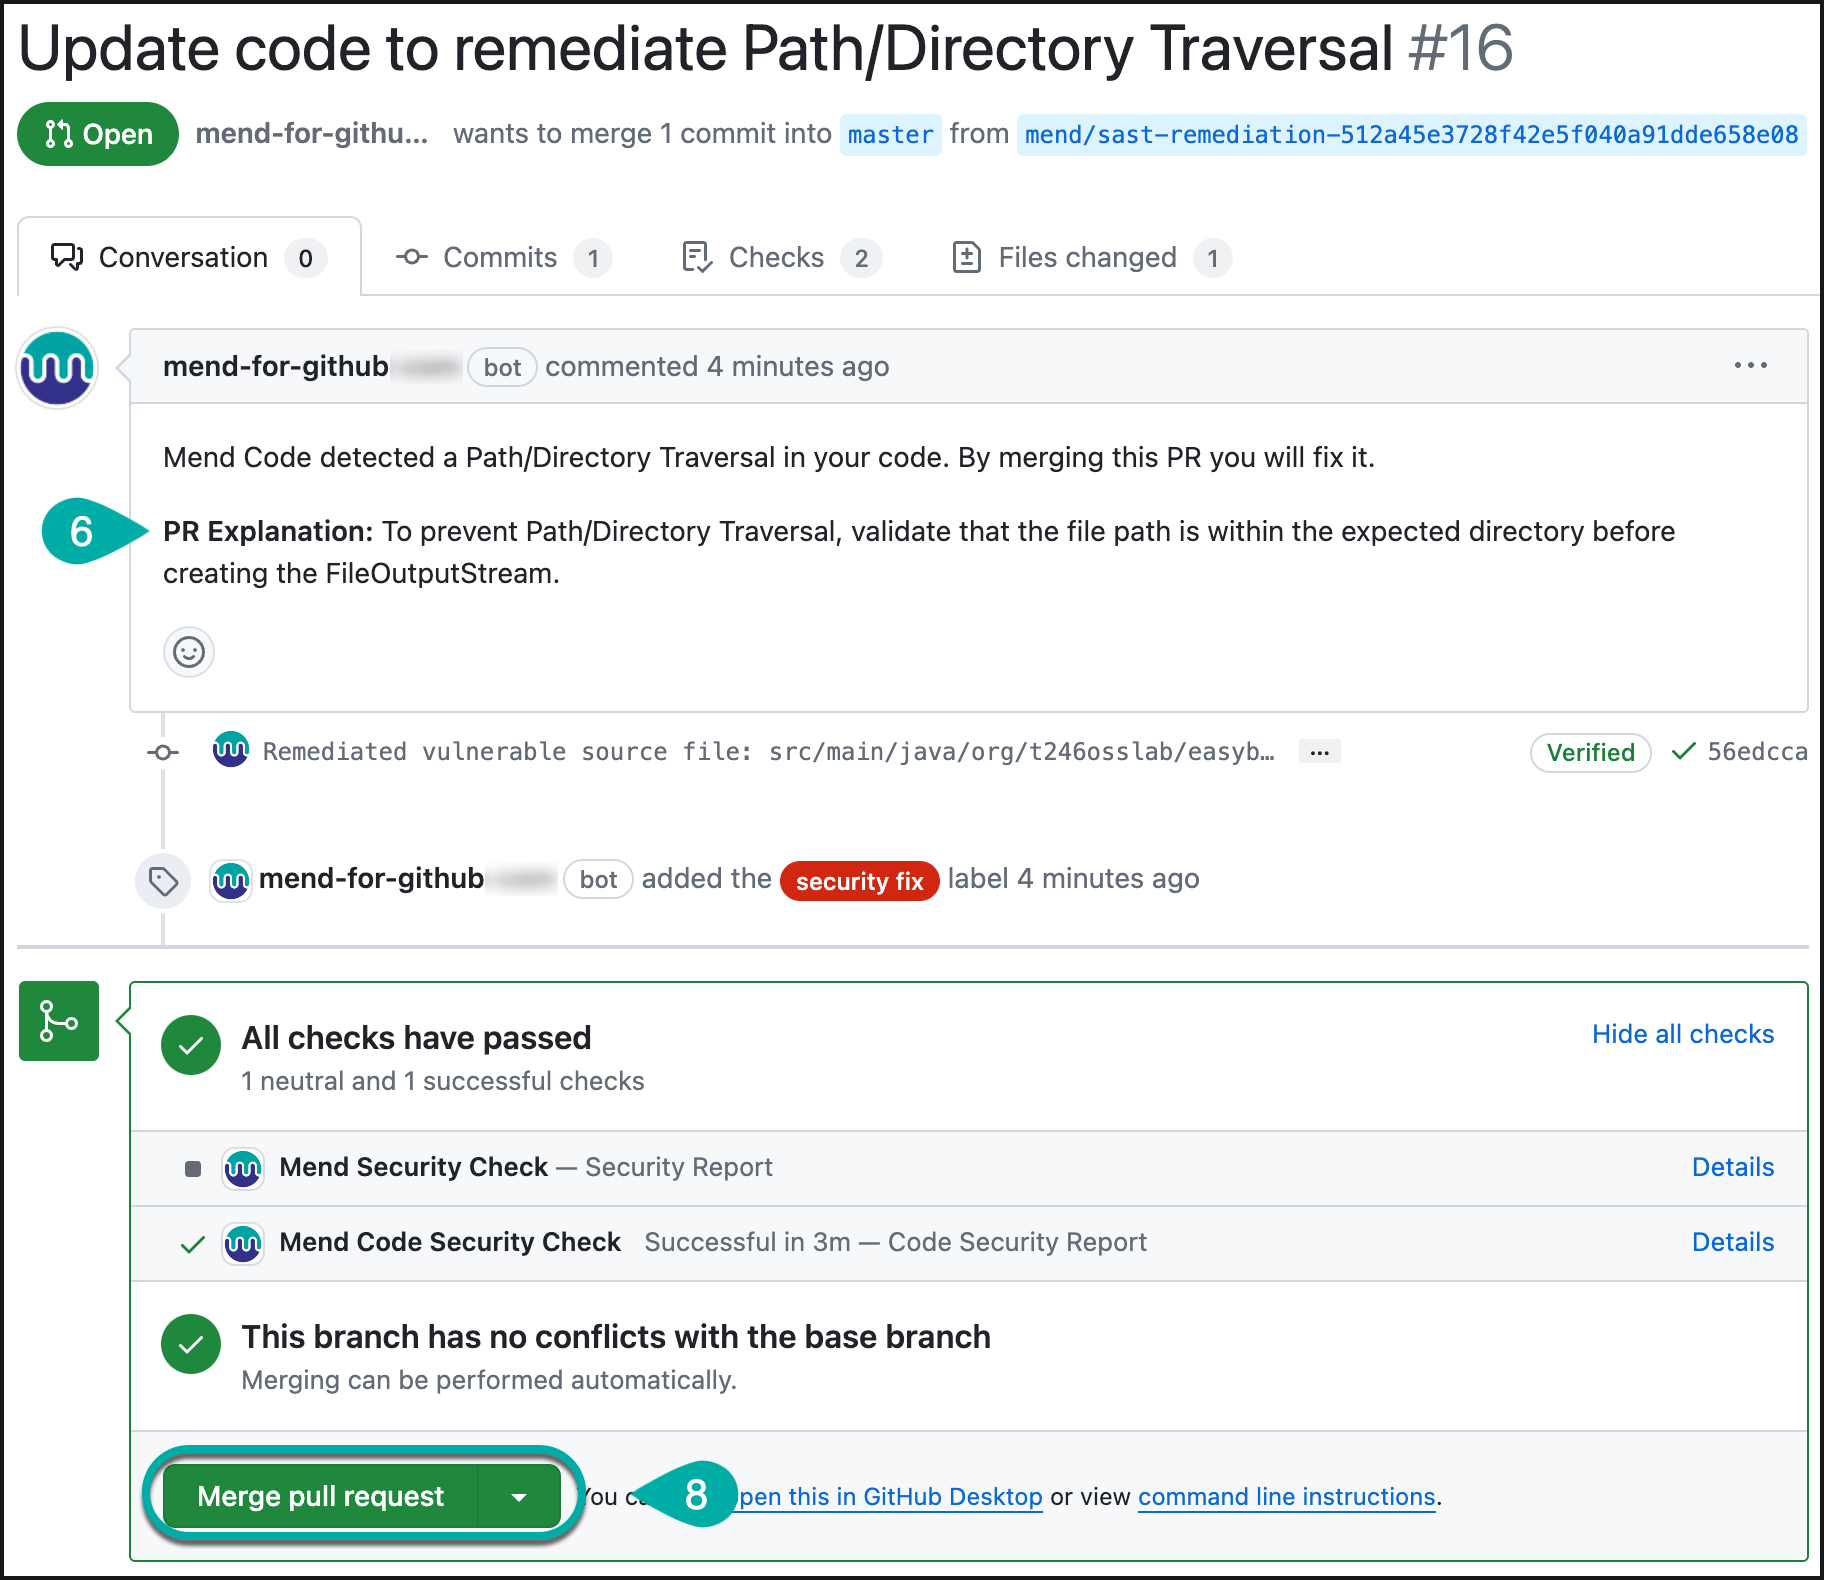
Task: Click the Verified commit badge
Action: pos(1590,753)
